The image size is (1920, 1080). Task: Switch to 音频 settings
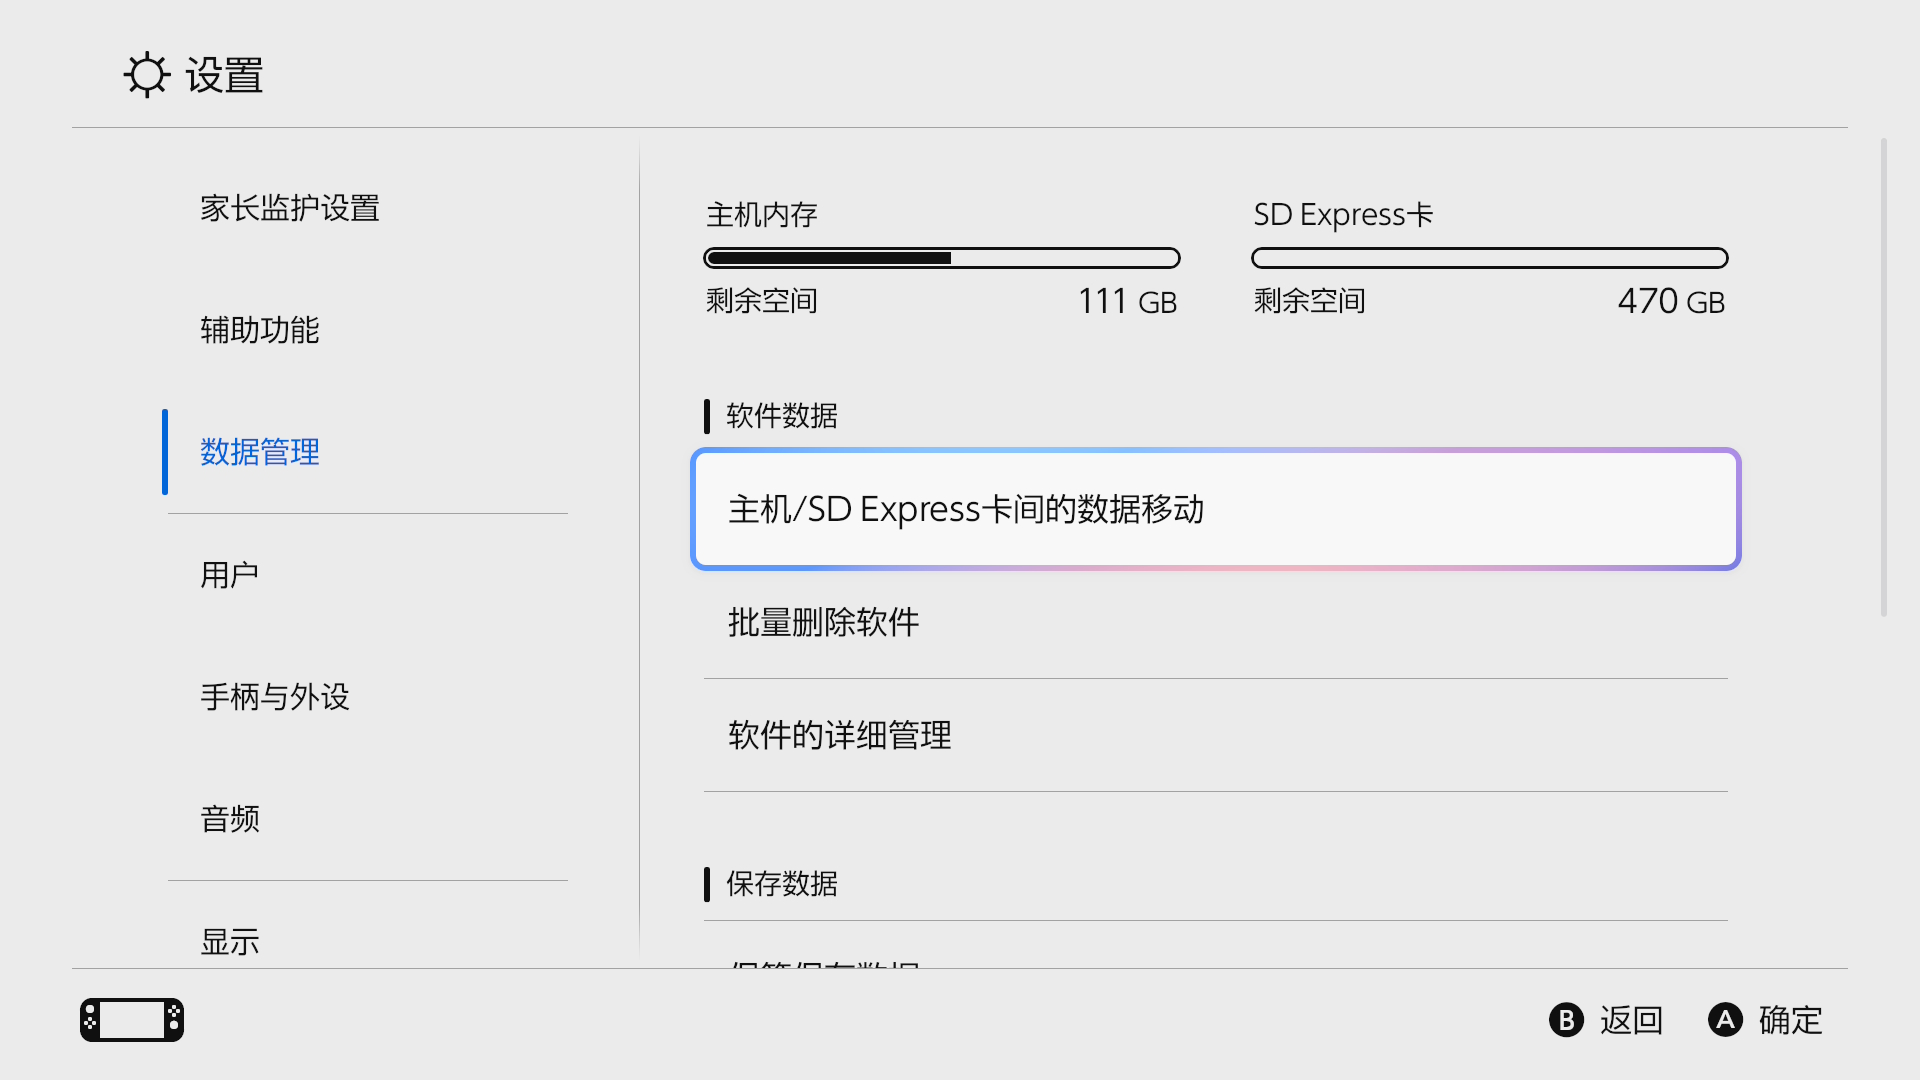[230, 819]
